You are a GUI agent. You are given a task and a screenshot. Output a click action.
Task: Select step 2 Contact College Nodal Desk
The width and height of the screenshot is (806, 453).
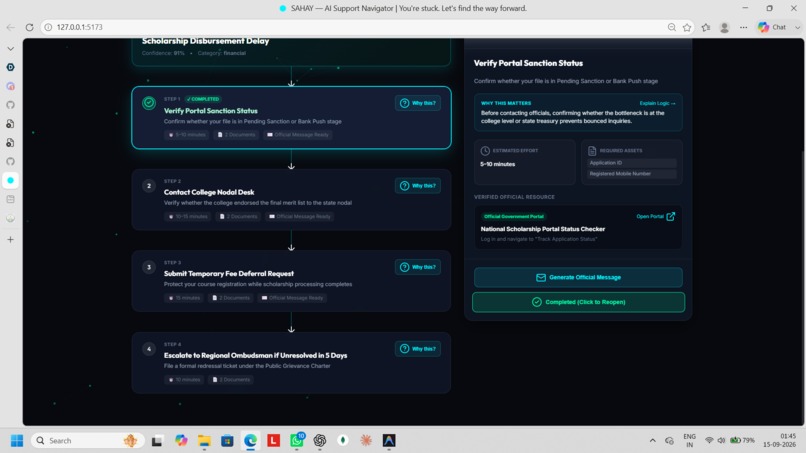pyautogui.click(x=291, y=200)
